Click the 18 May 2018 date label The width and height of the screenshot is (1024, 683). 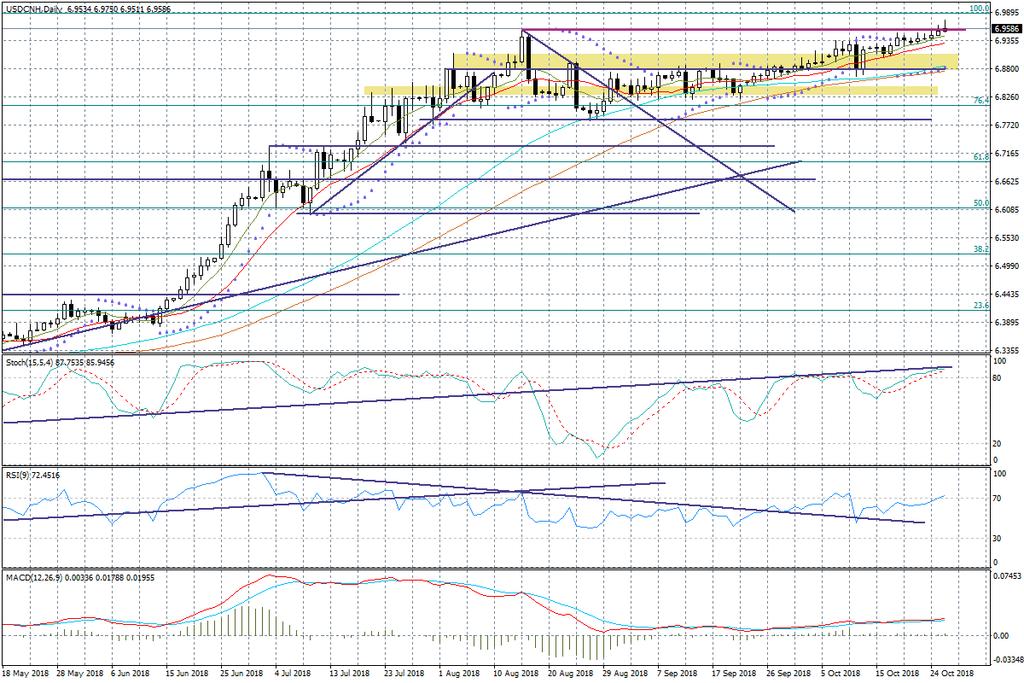(x=25, y=673)
